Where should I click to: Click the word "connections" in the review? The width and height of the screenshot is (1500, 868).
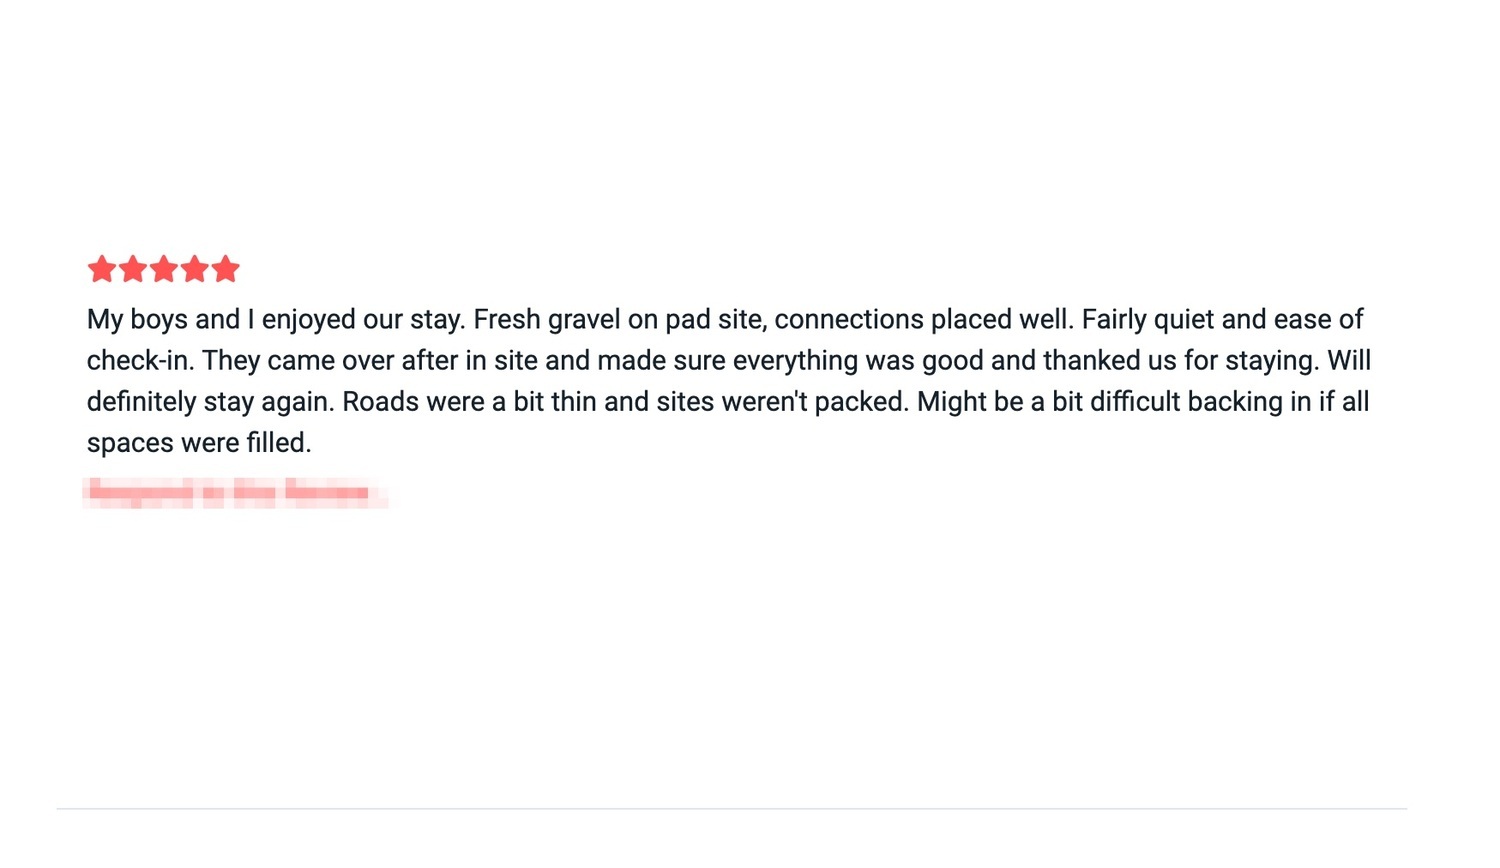click(x=849, y=320)
